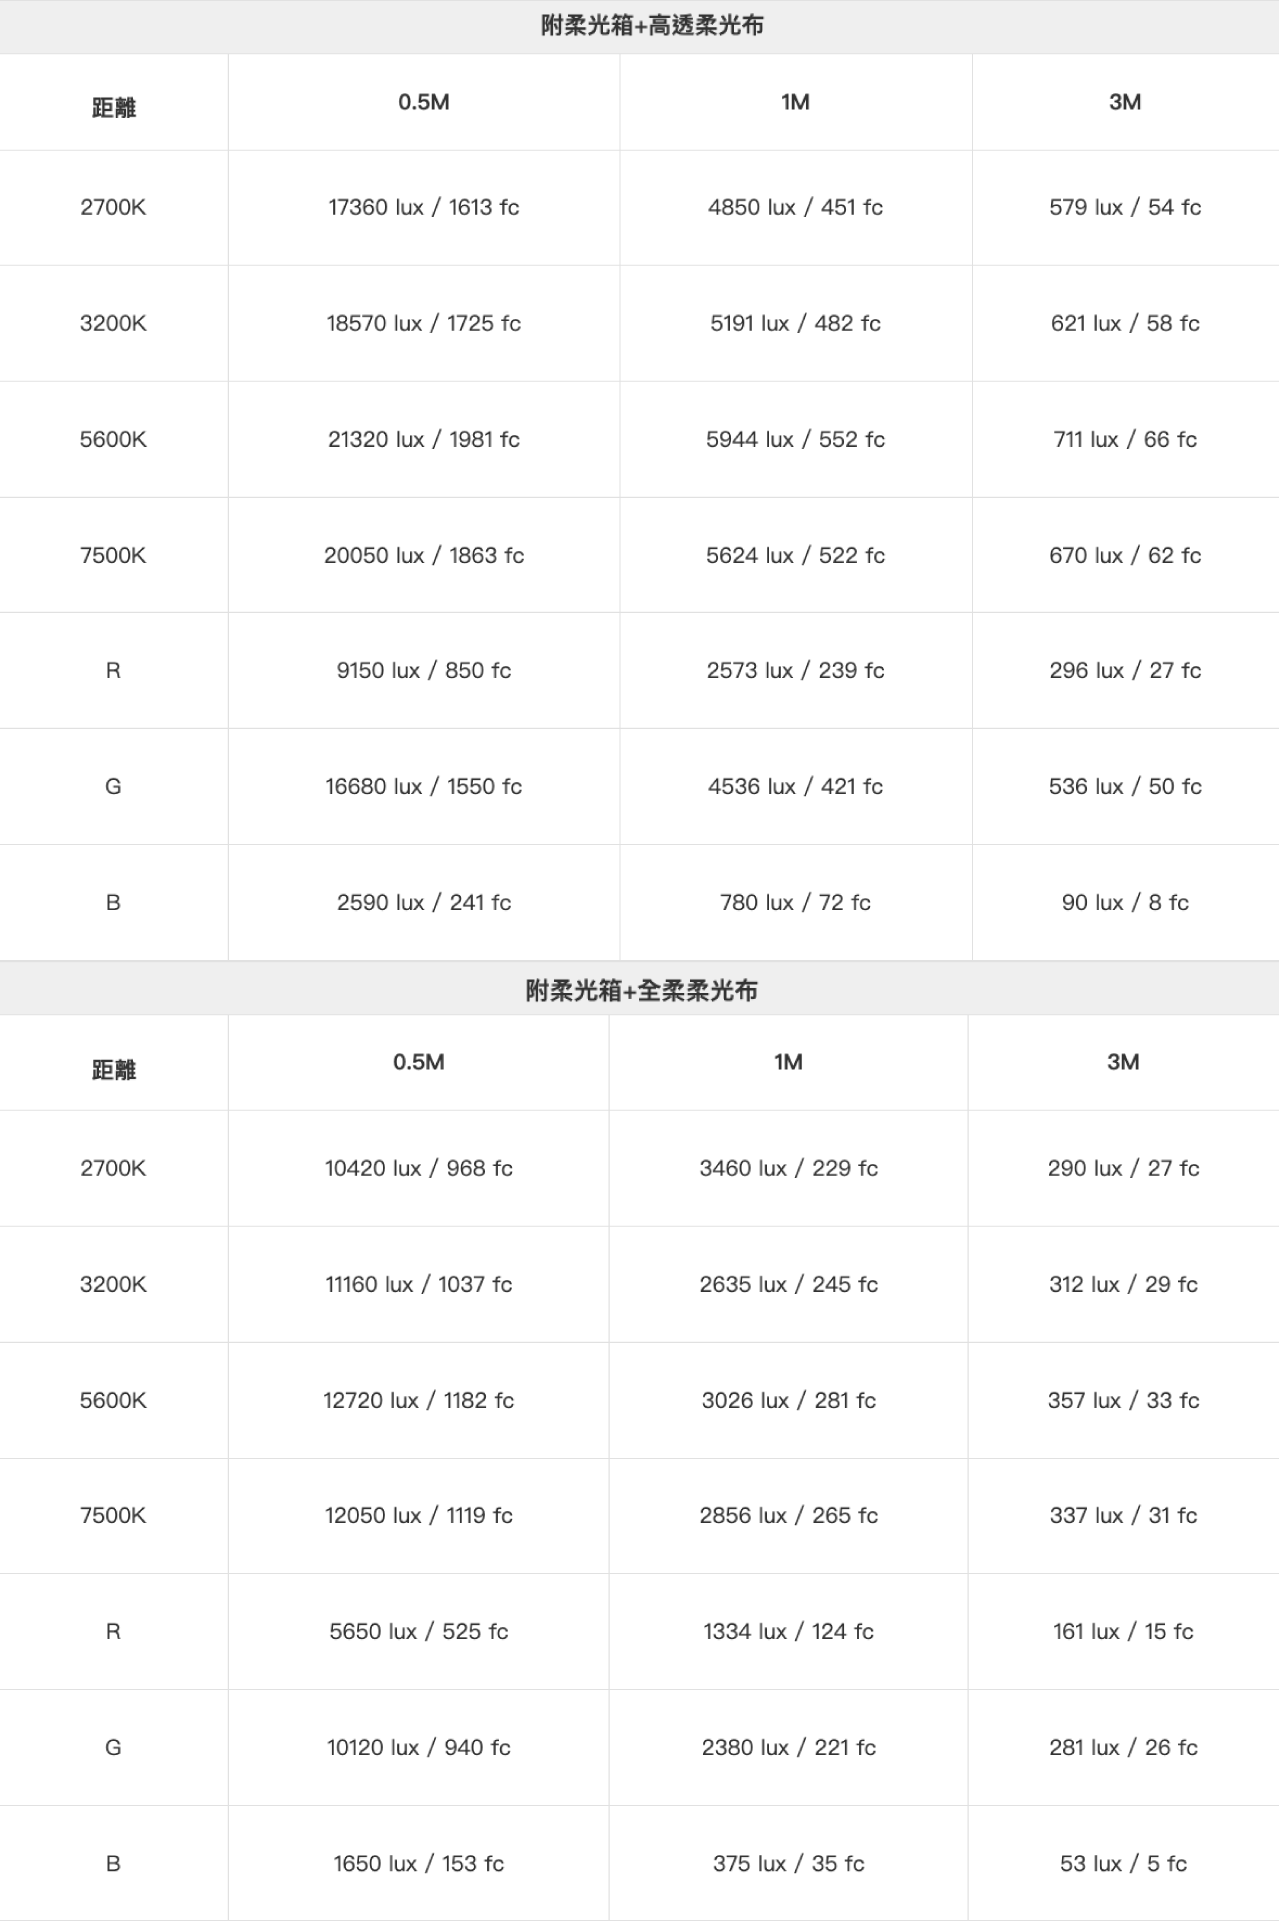Select the 2590 lux / 241 fc cell

424,902
